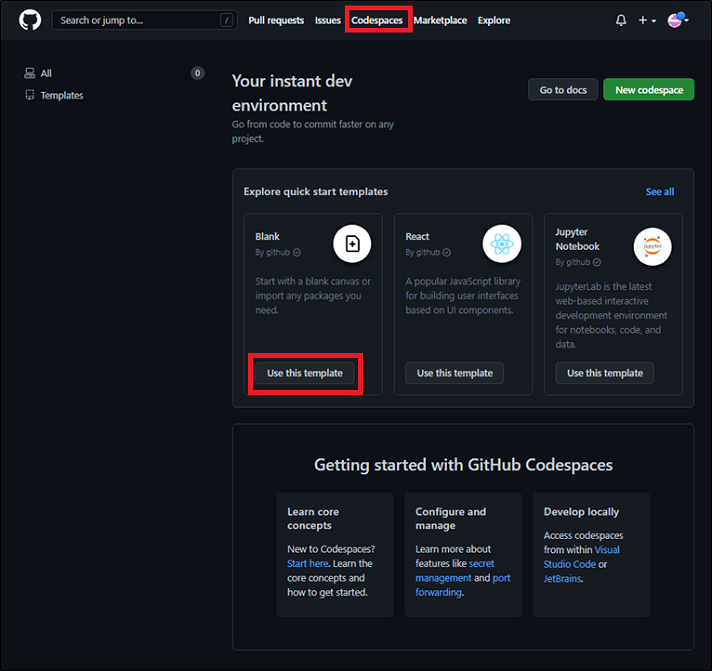The height and width of the screenshot is (671, 712).
Task: Click verified badge beside Jupyter's By github
Action: tap(597, 262)
